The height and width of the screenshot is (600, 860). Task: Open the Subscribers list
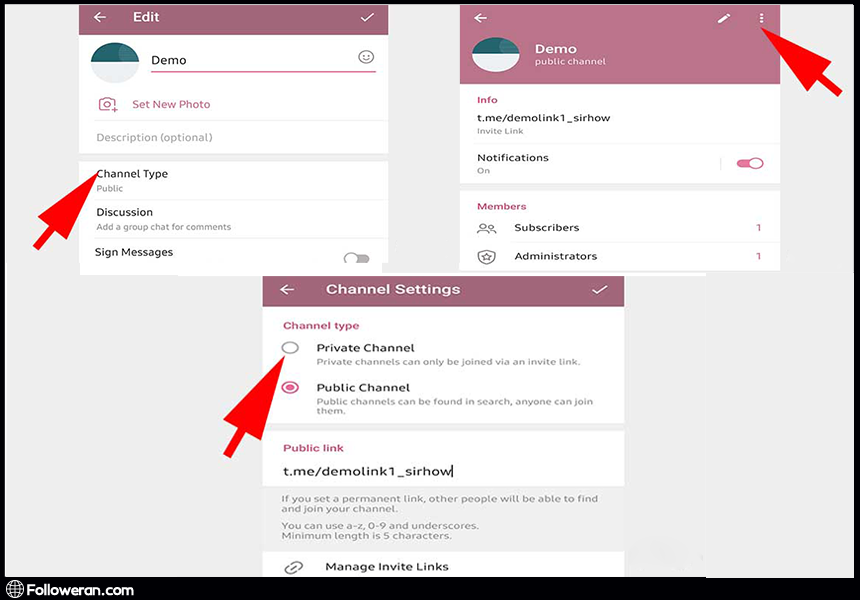tap(546, 228)
